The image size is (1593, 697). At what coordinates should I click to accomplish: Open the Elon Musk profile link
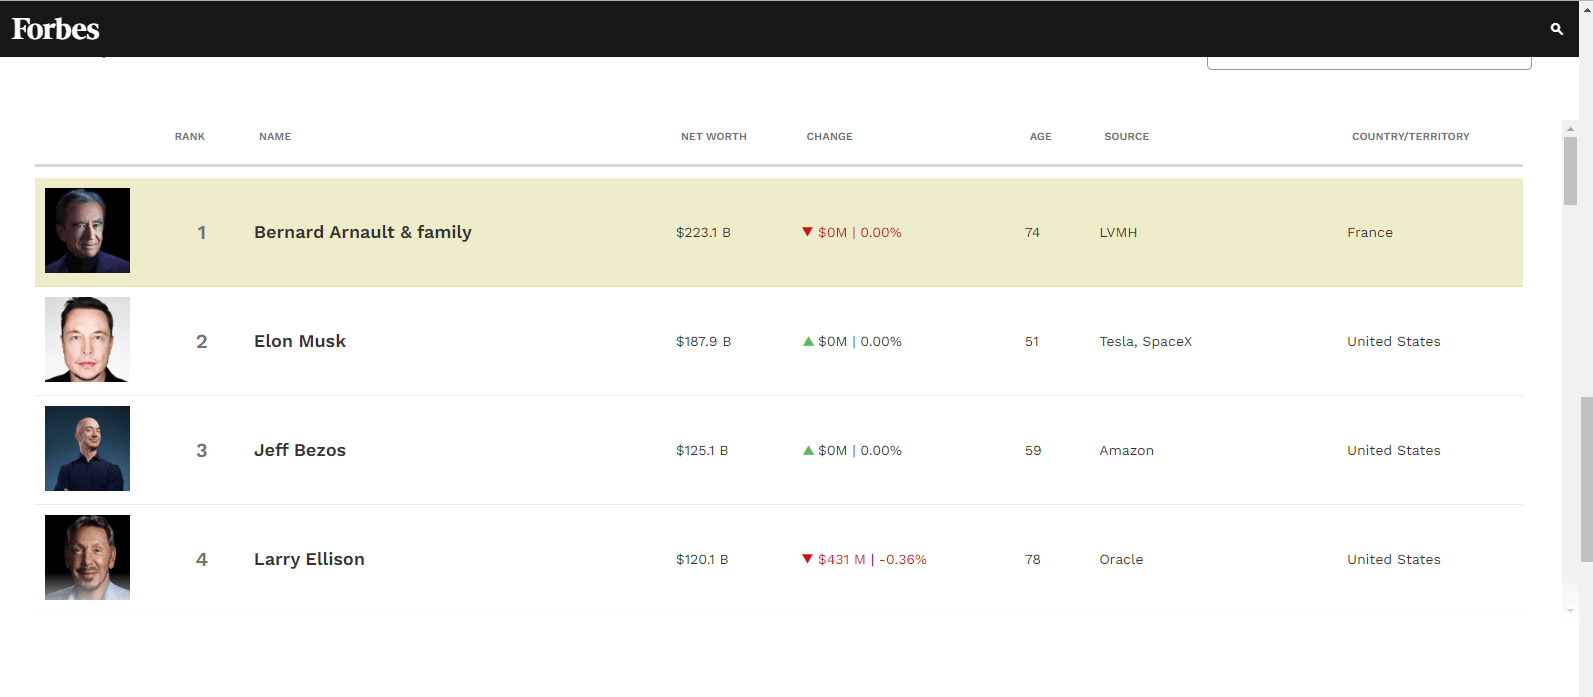[300, 341]
